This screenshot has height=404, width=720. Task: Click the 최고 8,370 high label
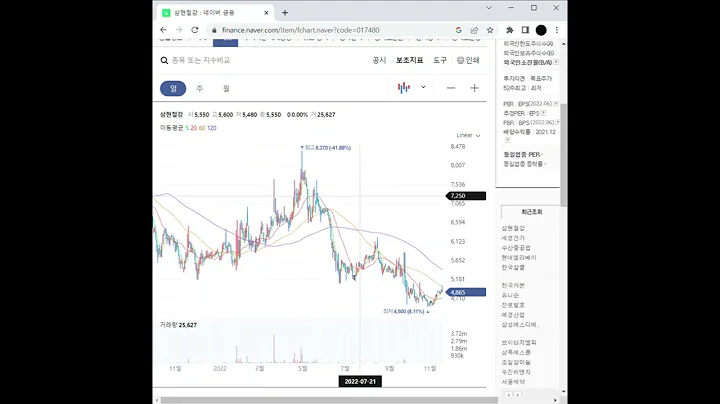click(326, 148)
